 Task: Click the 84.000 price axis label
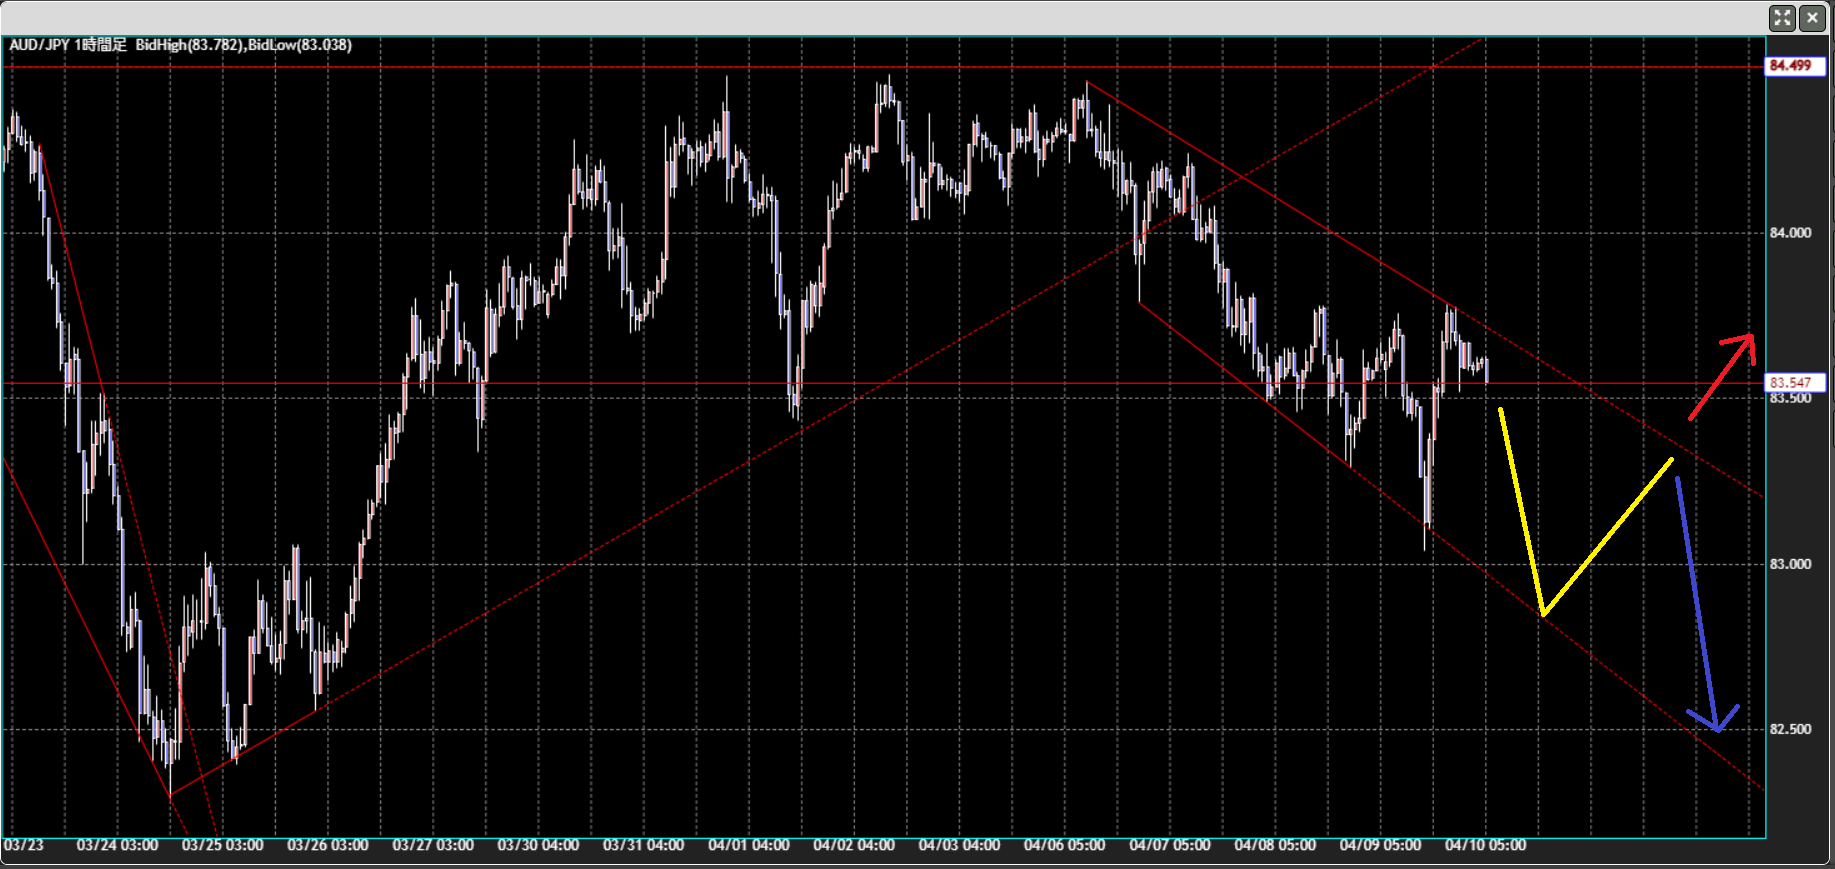pos(1790,233)
